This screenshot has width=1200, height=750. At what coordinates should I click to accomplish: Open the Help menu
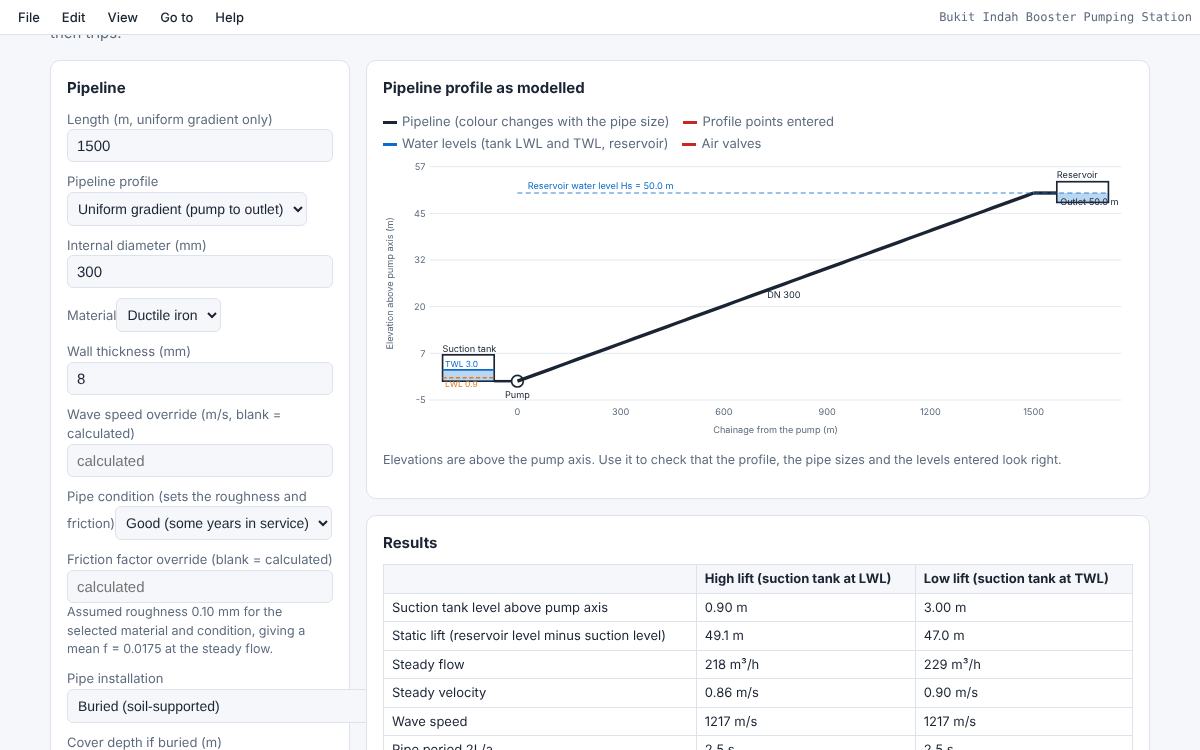[229, 17]
